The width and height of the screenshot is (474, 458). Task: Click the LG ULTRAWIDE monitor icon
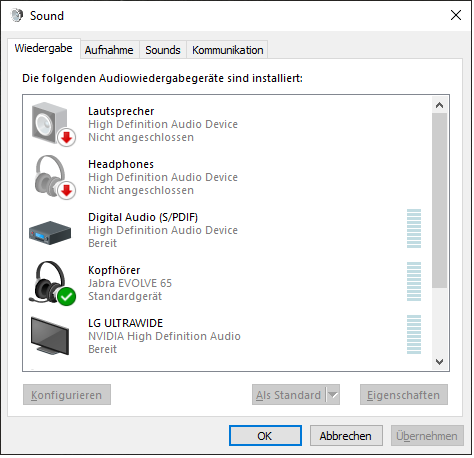(50, 336)
